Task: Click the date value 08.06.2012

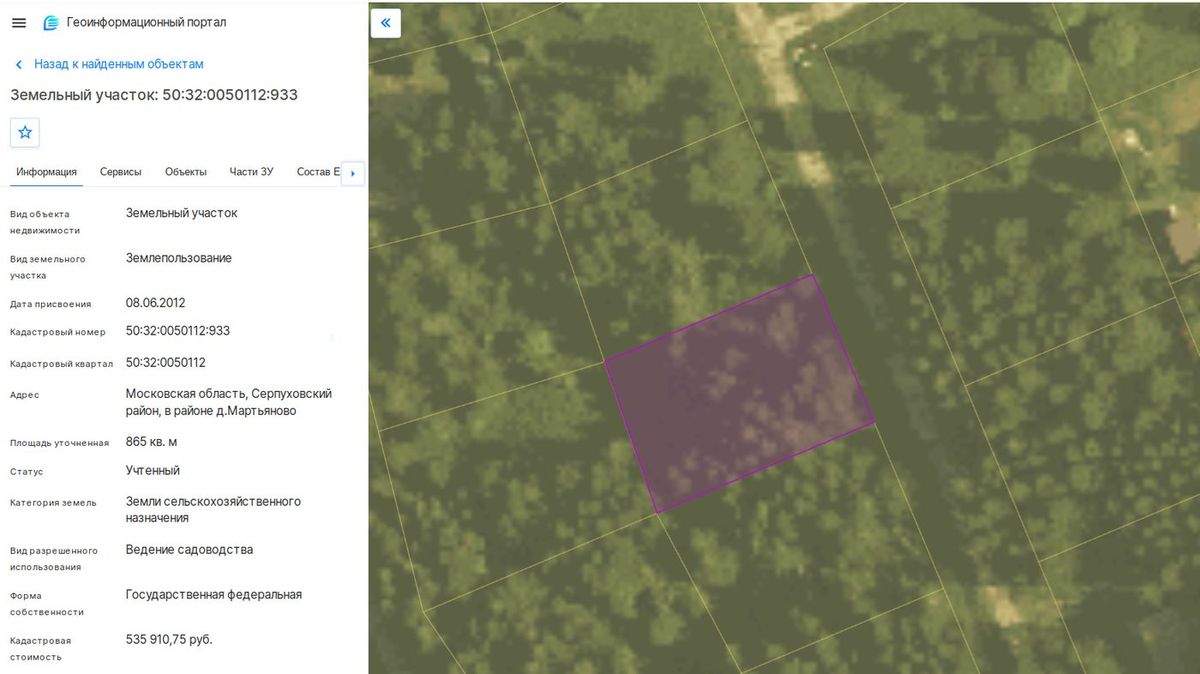Action: point(156,303)
